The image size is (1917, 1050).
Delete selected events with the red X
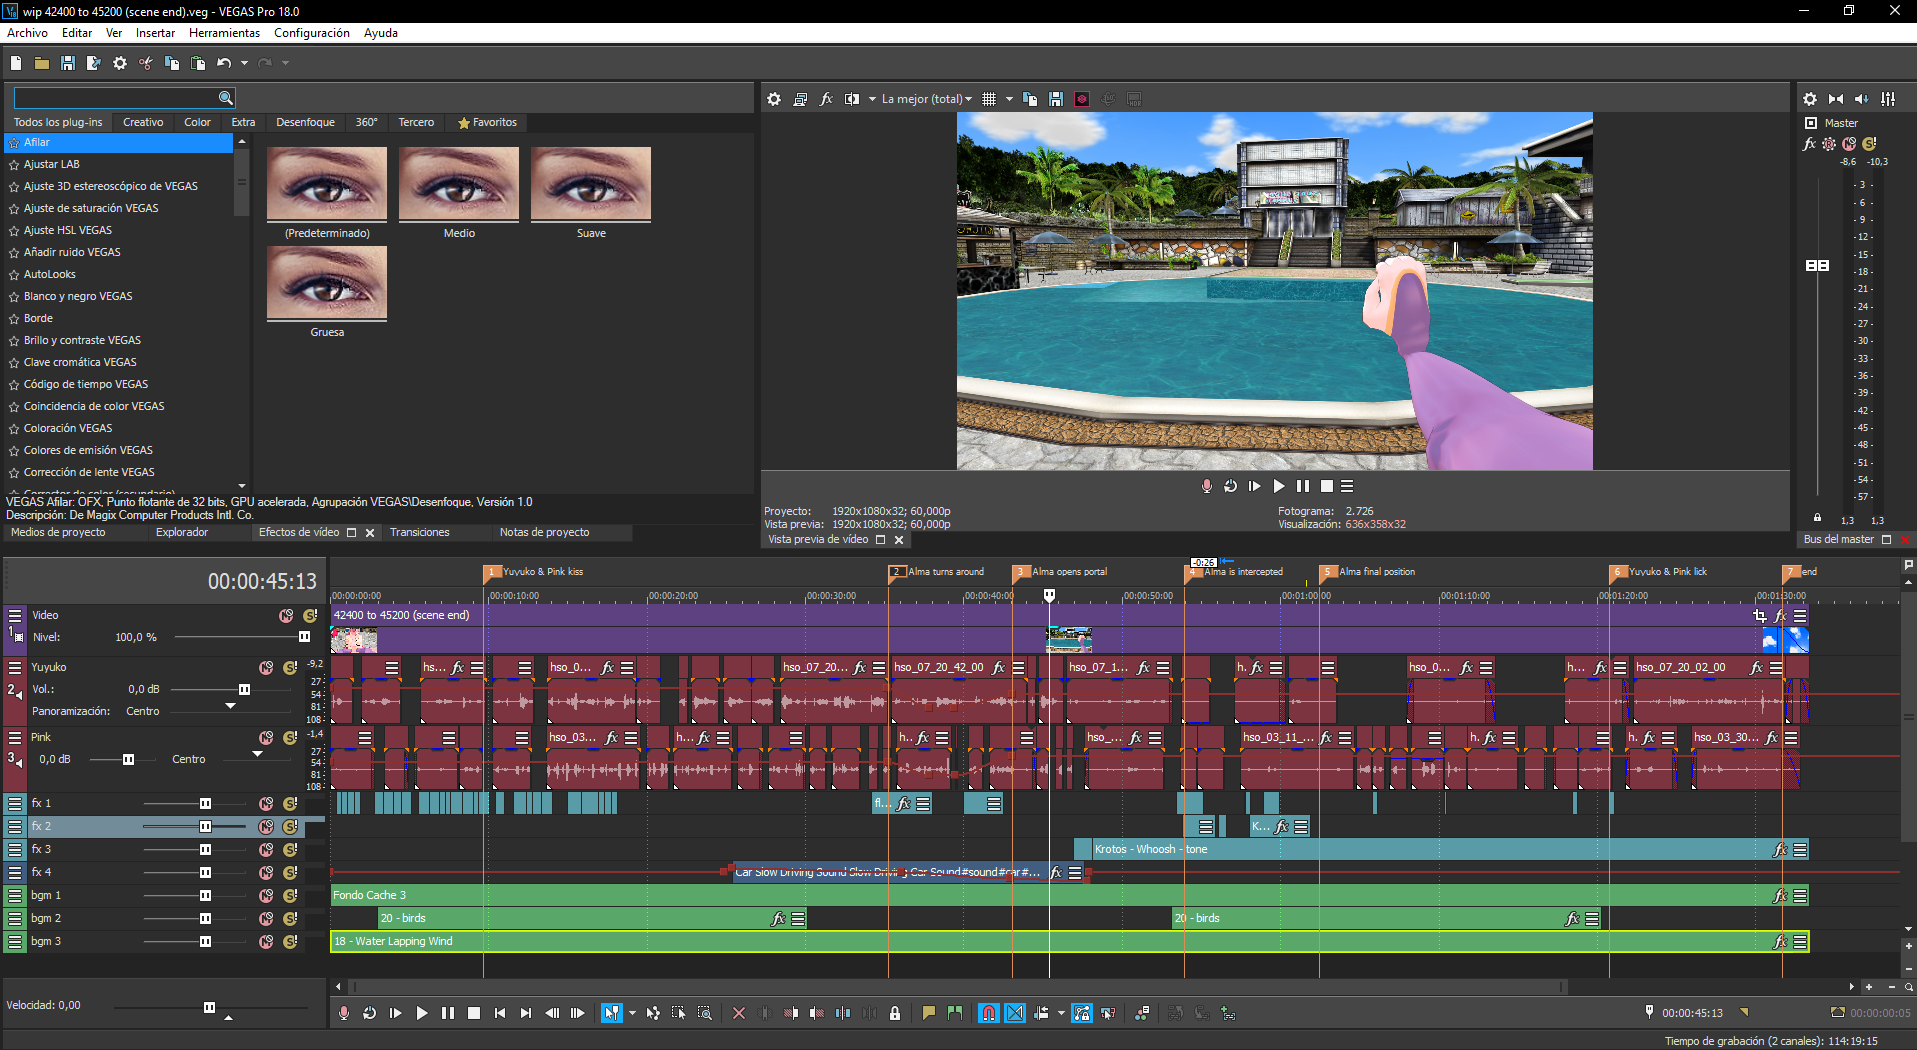[x=739, y=1013]
